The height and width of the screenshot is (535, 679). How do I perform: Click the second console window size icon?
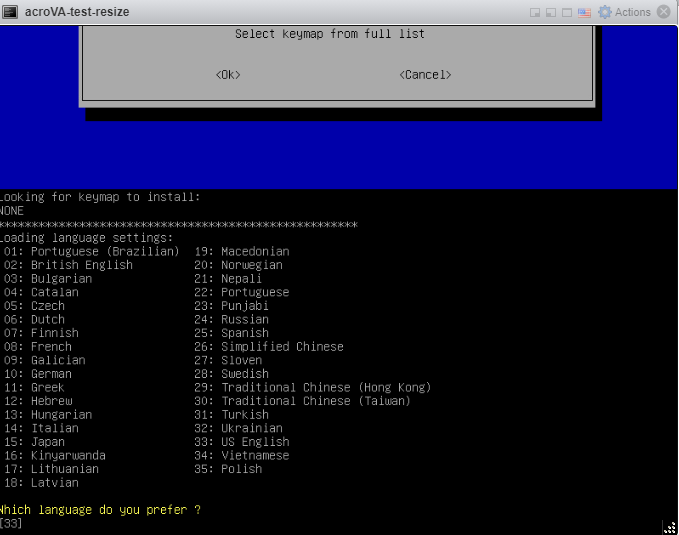click(x=551, y=13)
